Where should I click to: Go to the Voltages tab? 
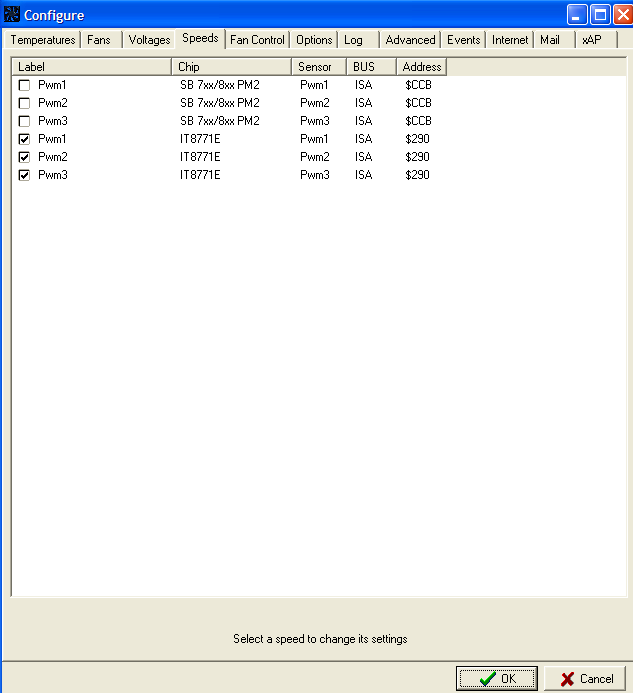tap(149, 40)
